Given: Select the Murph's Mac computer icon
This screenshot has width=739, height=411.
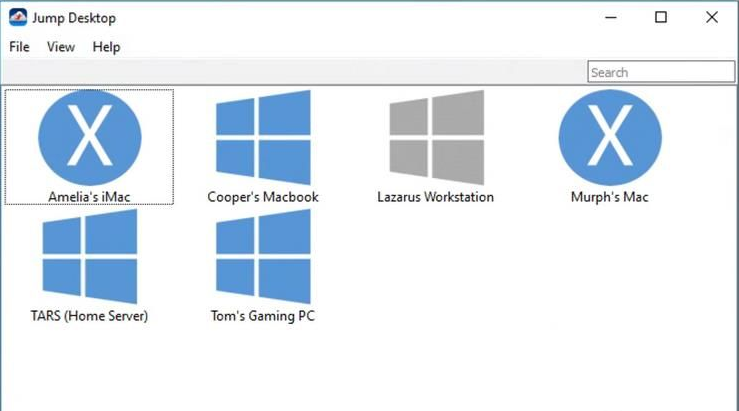Looking at the screenshot, I should (610, 138).
